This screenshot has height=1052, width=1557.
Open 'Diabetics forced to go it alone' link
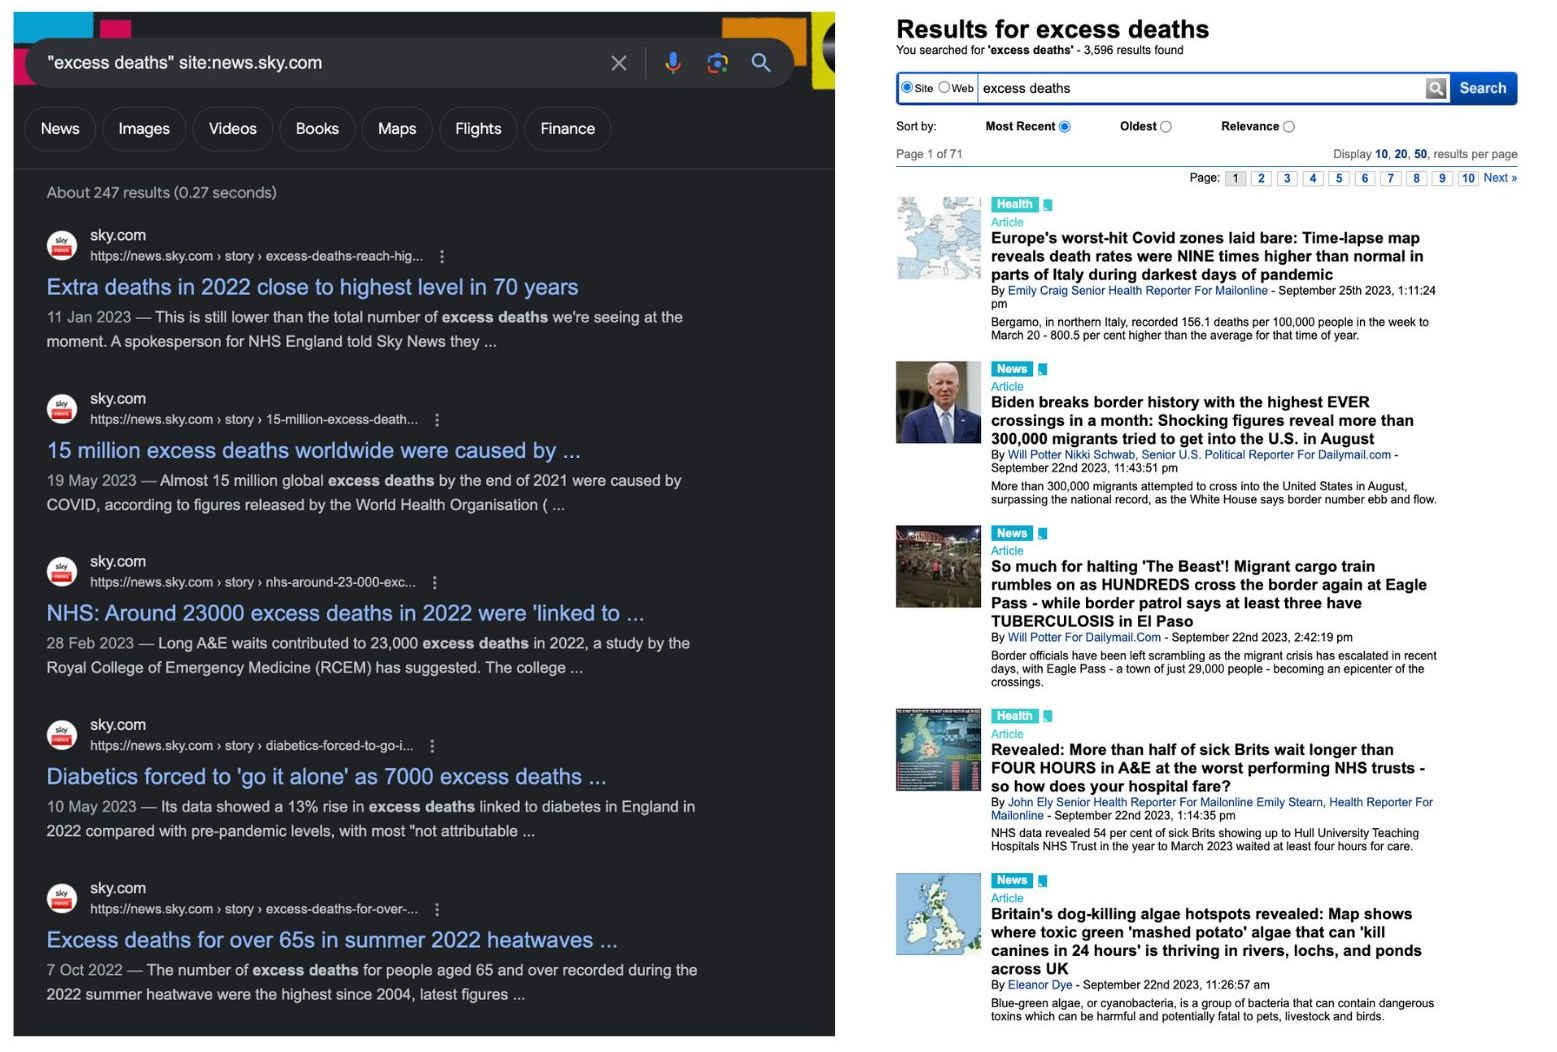coord(326,777)
